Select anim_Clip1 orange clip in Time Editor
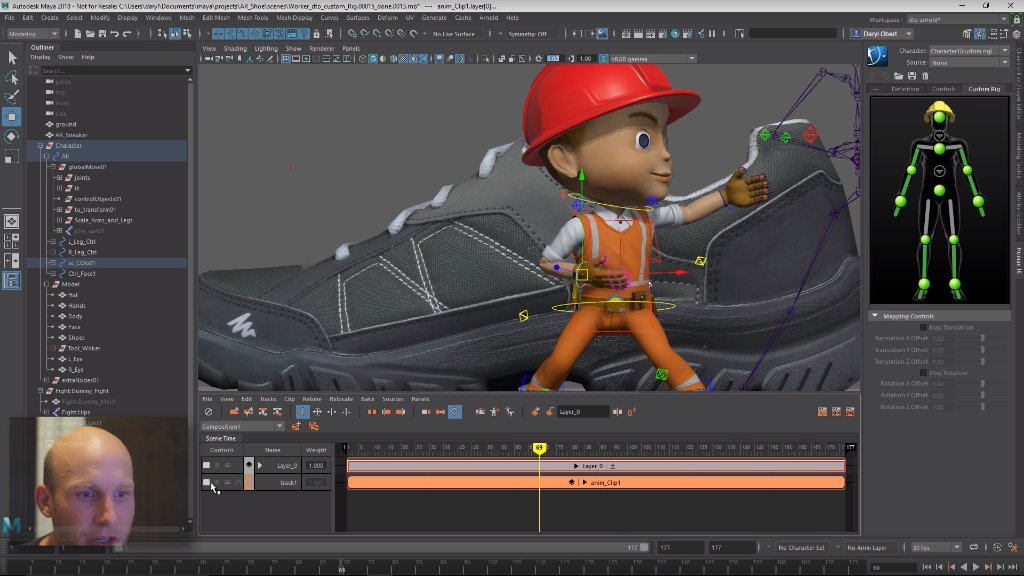The image size is (1024, 576). pos(596,483)
